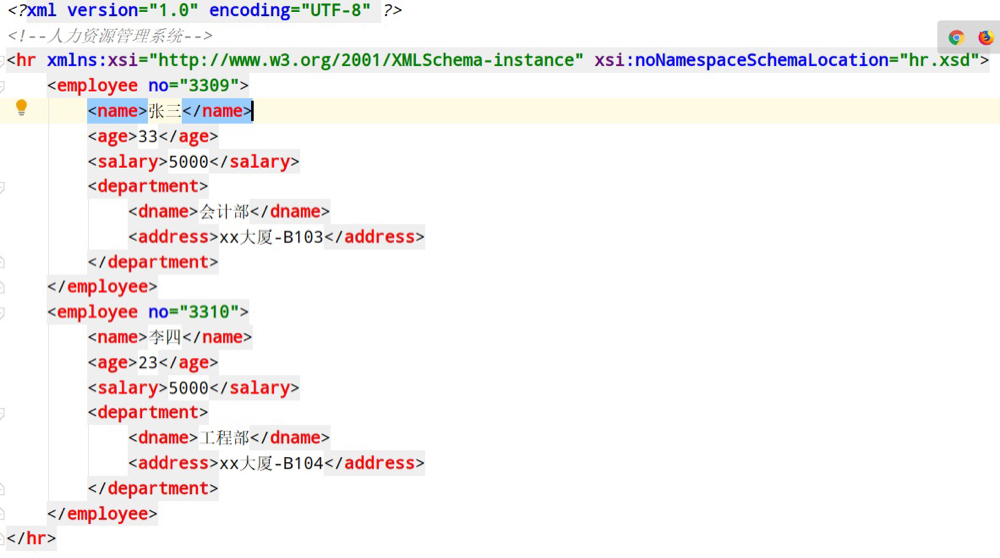Click the first closing </employee> tag
This screenshot has width=1000, height=558.
102,287
